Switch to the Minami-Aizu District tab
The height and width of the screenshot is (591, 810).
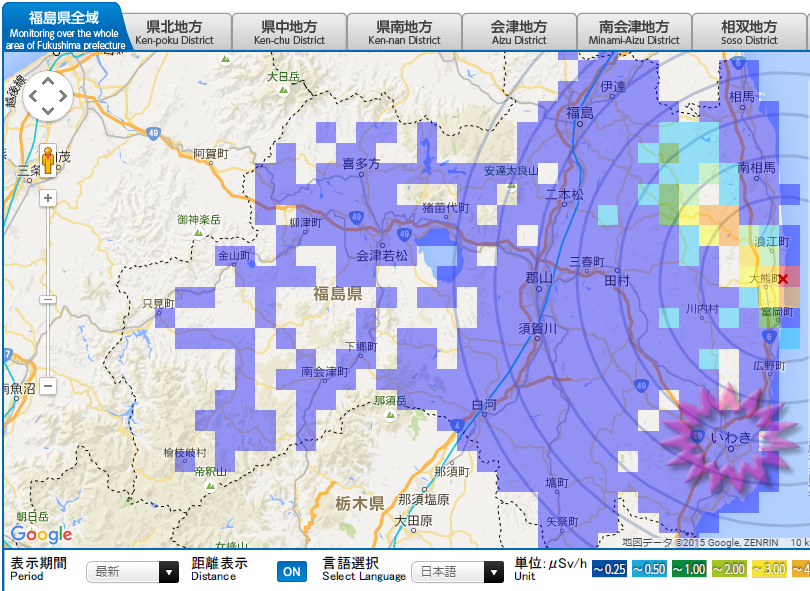tap(634, 32)
